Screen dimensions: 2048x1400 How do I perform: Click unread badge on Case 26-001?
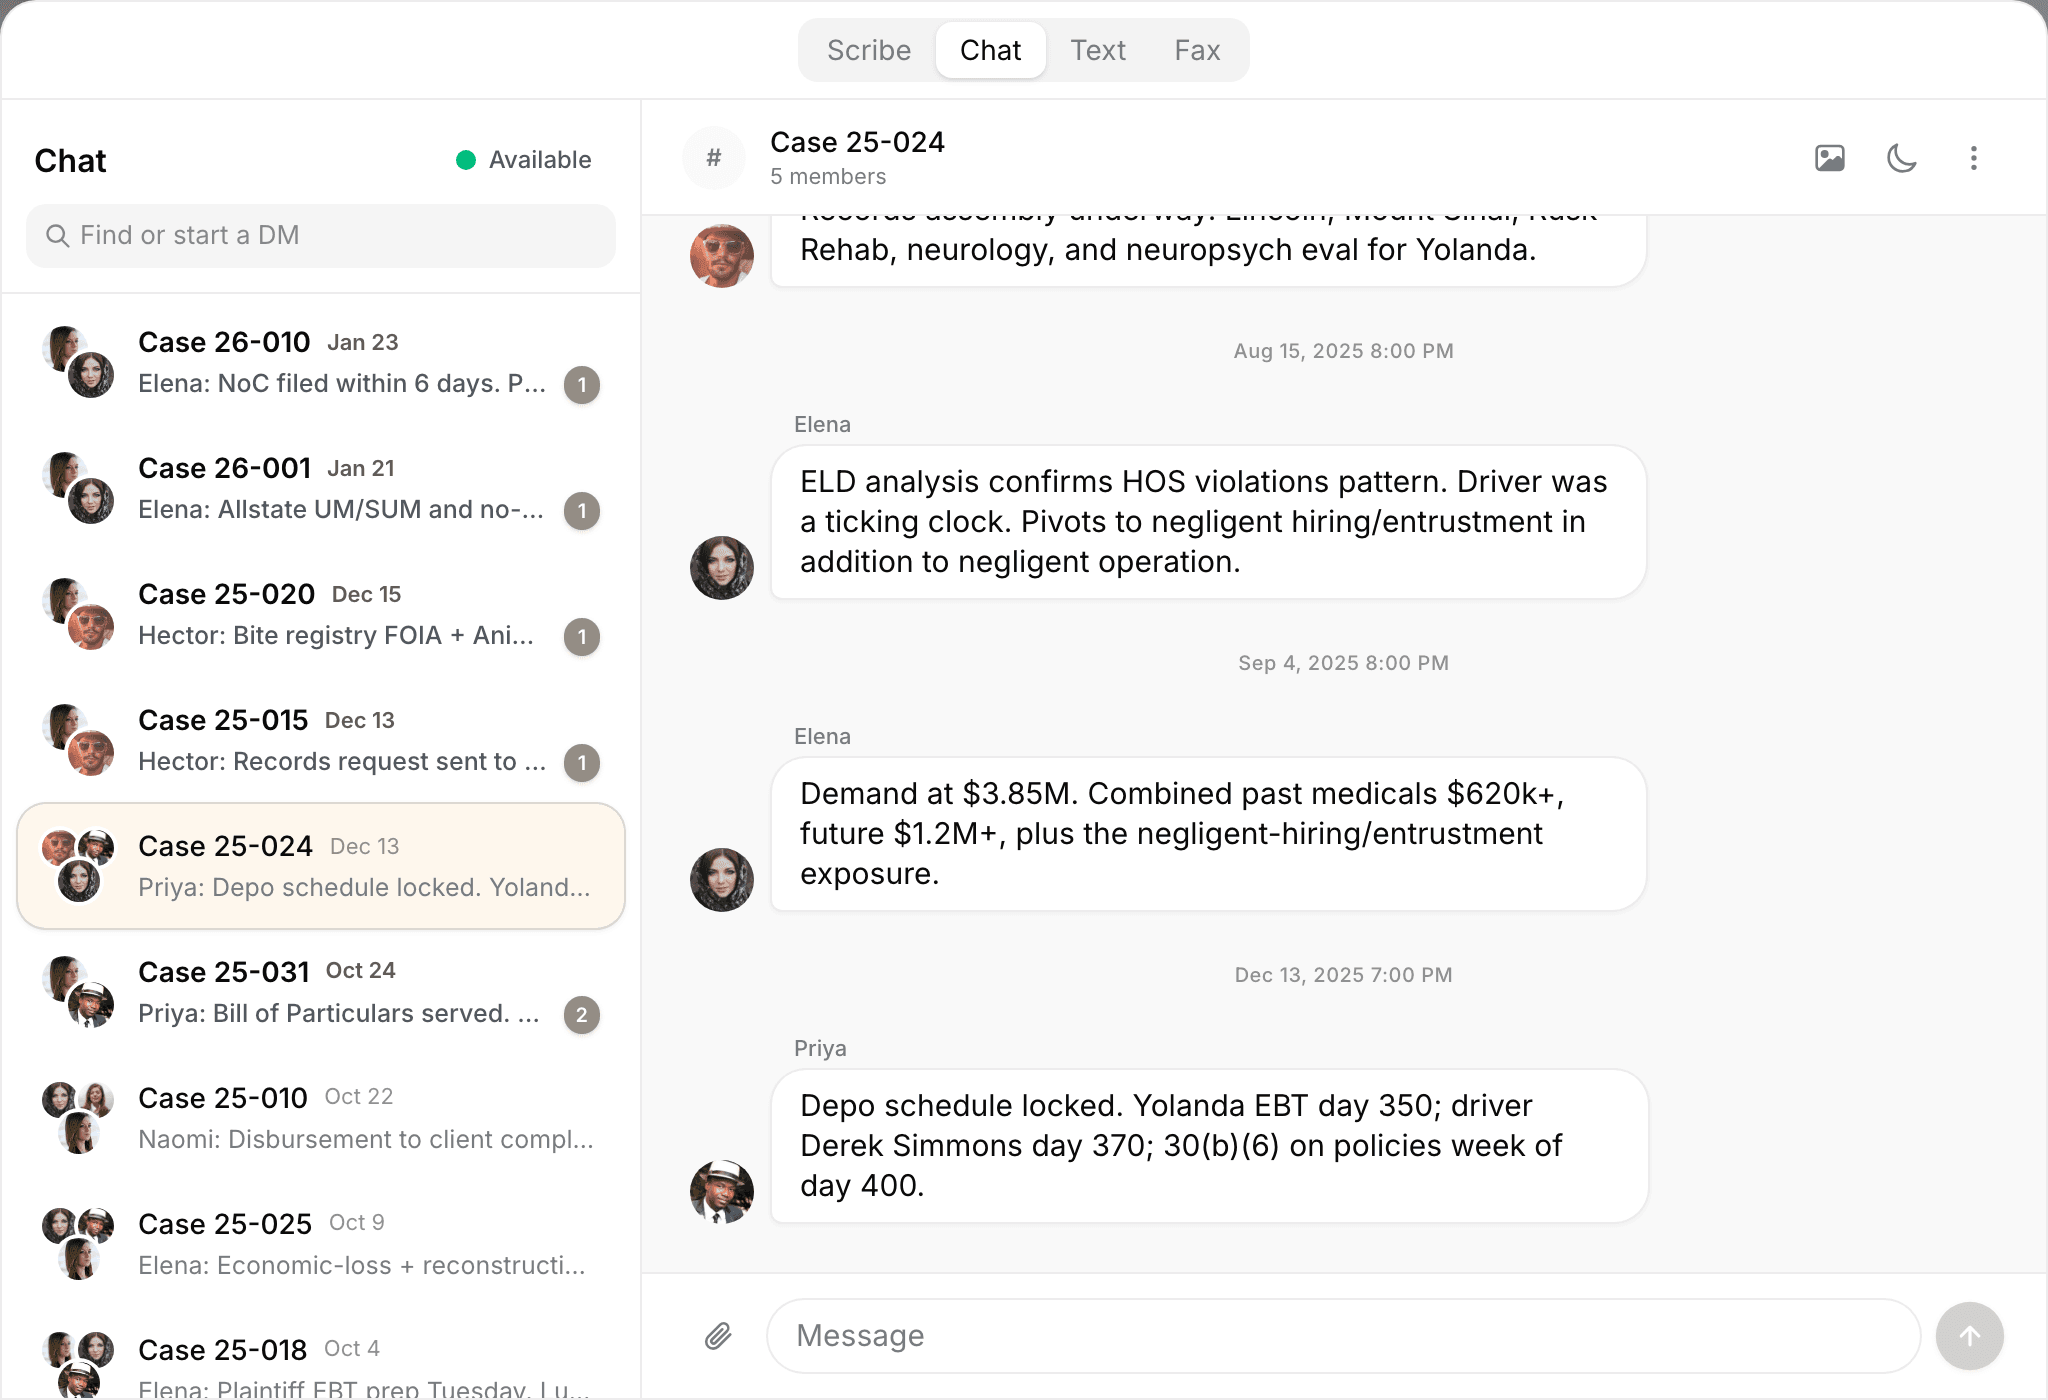coord(582,511)
